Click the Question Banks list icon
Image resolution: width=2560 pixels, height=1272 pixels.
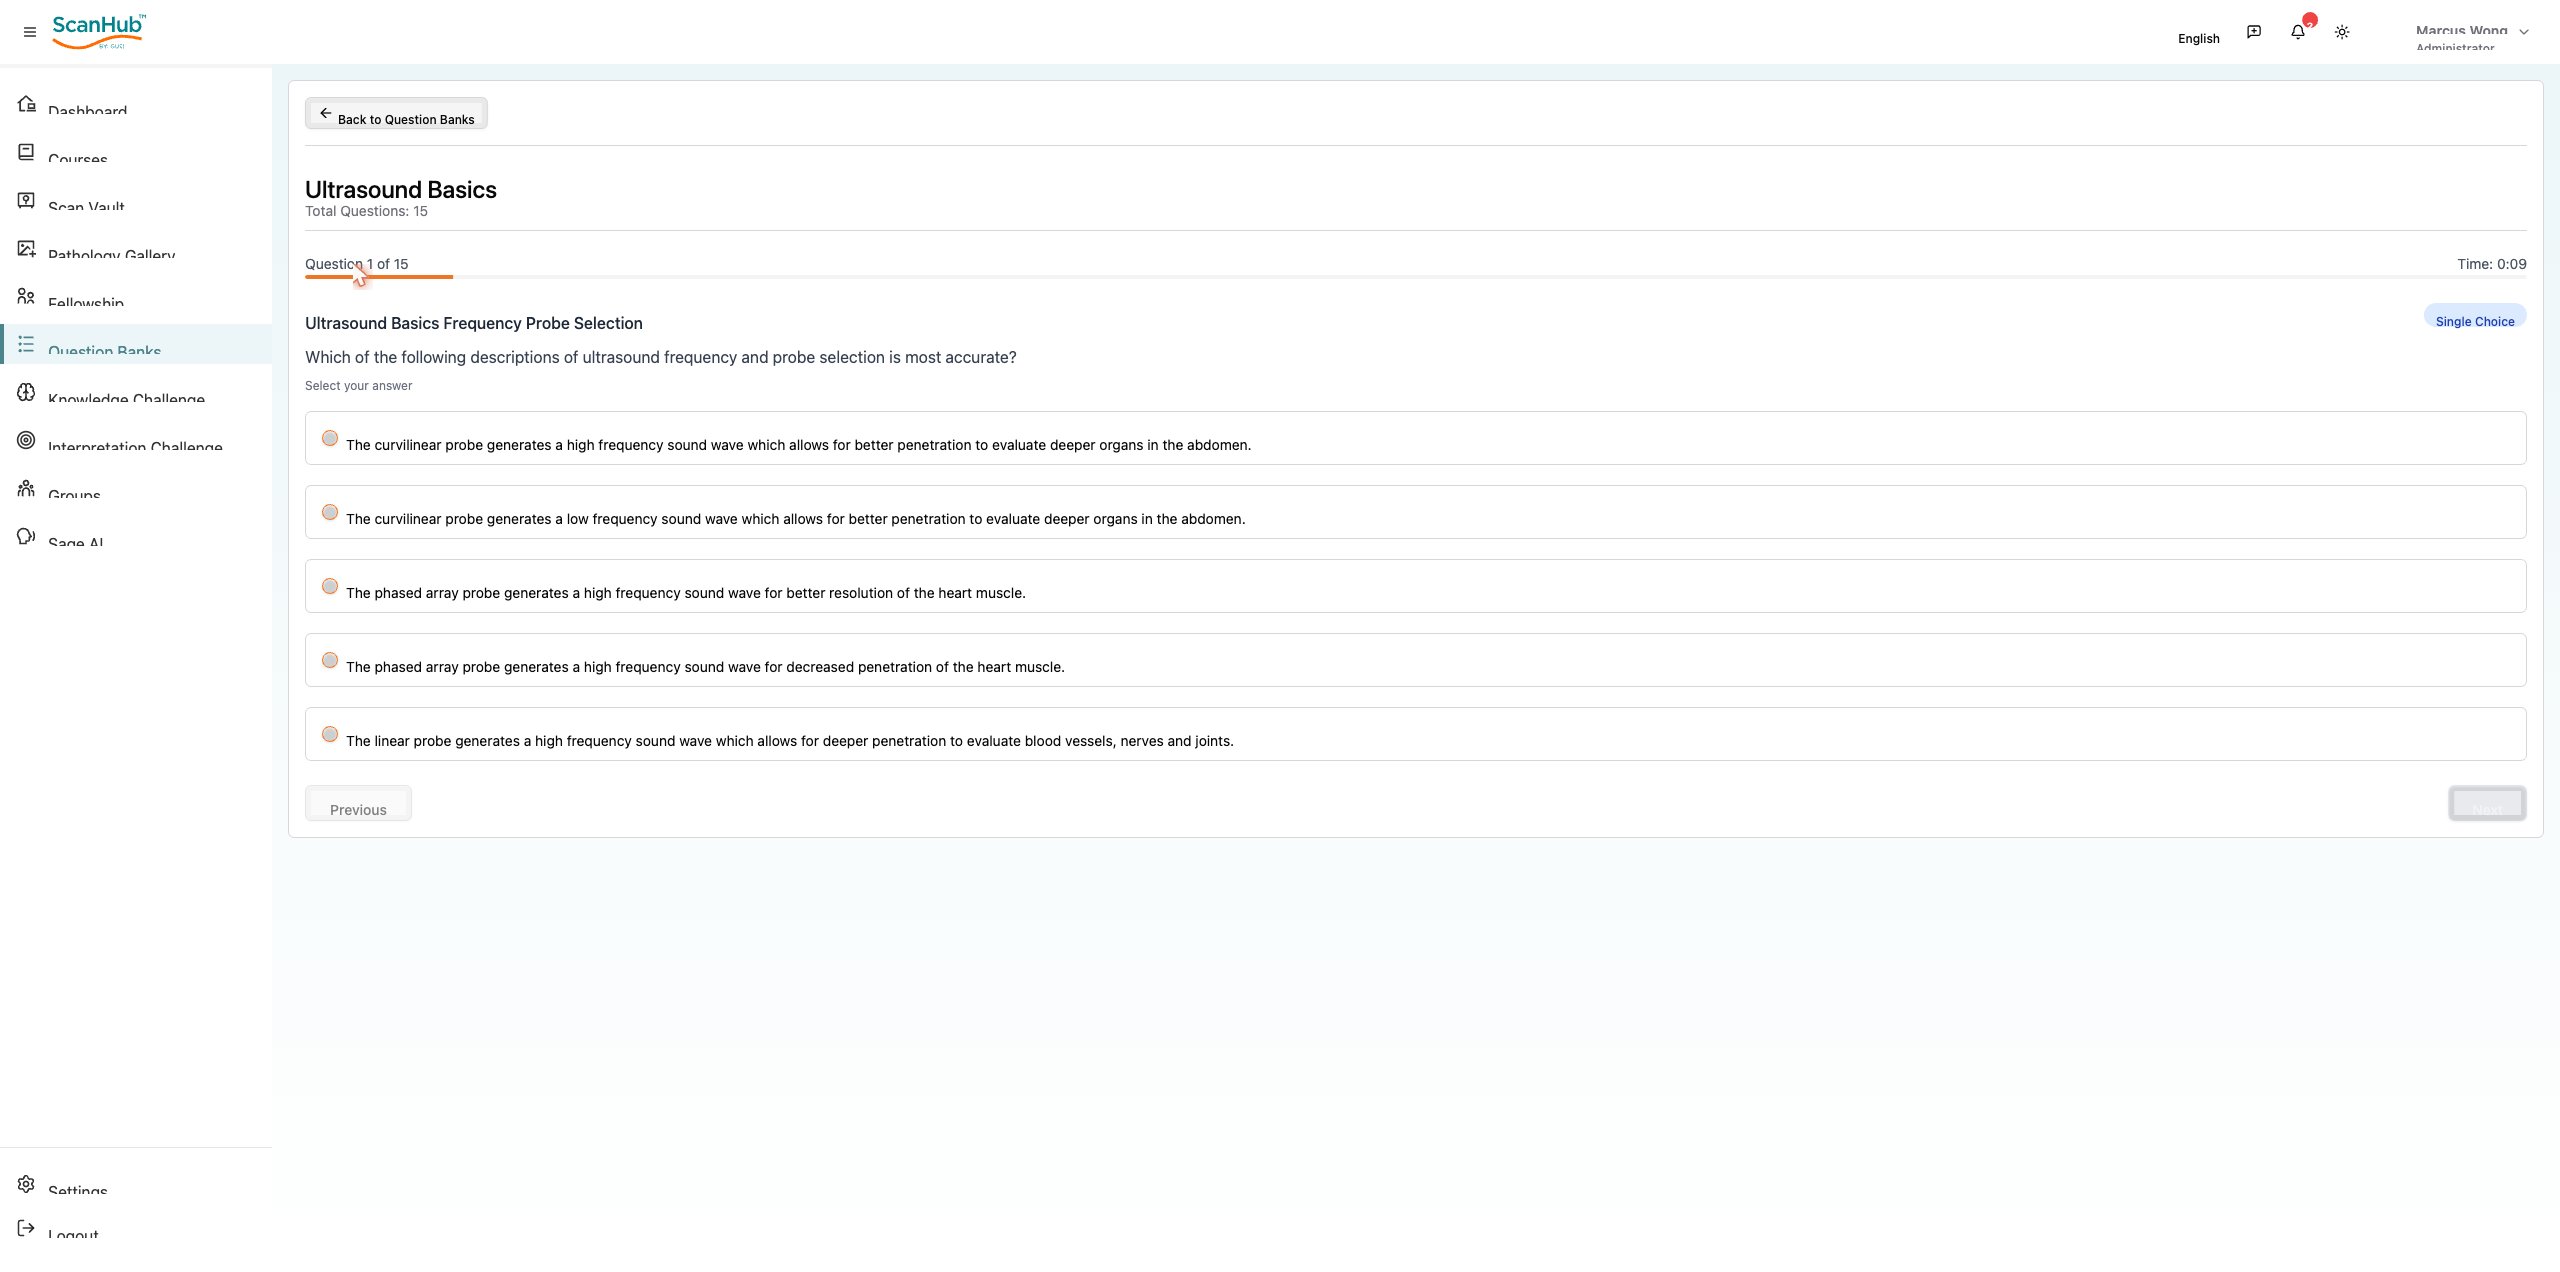click(27, 344)
